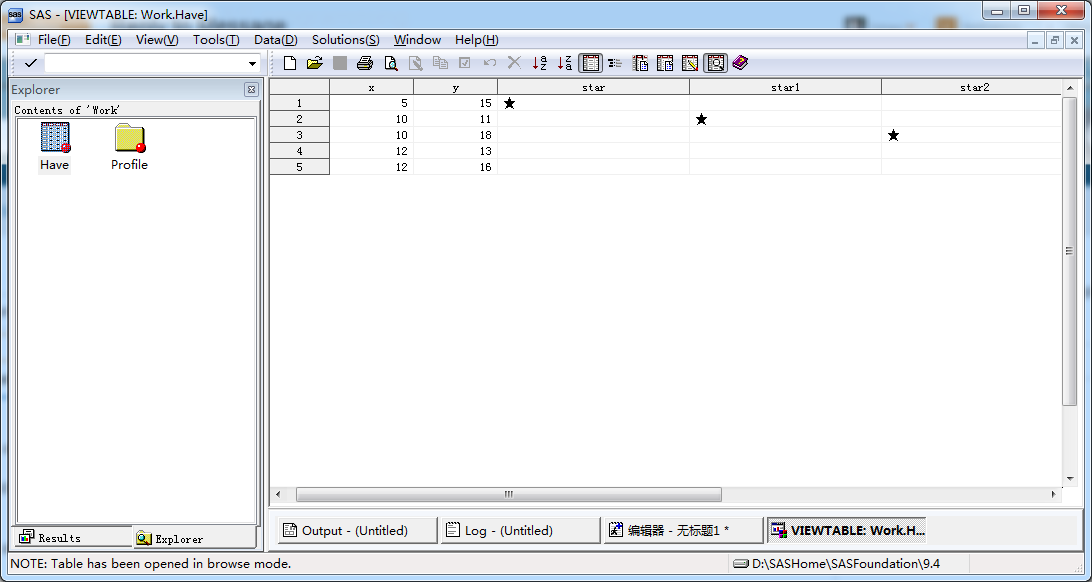The width and height of the screenshot is (1092, 582).
Task: Open an existing file from the toolbar
Action: (x=314, y=62)
